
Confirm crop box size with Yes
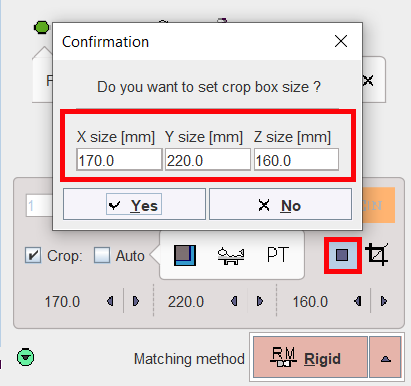[134, 204]
